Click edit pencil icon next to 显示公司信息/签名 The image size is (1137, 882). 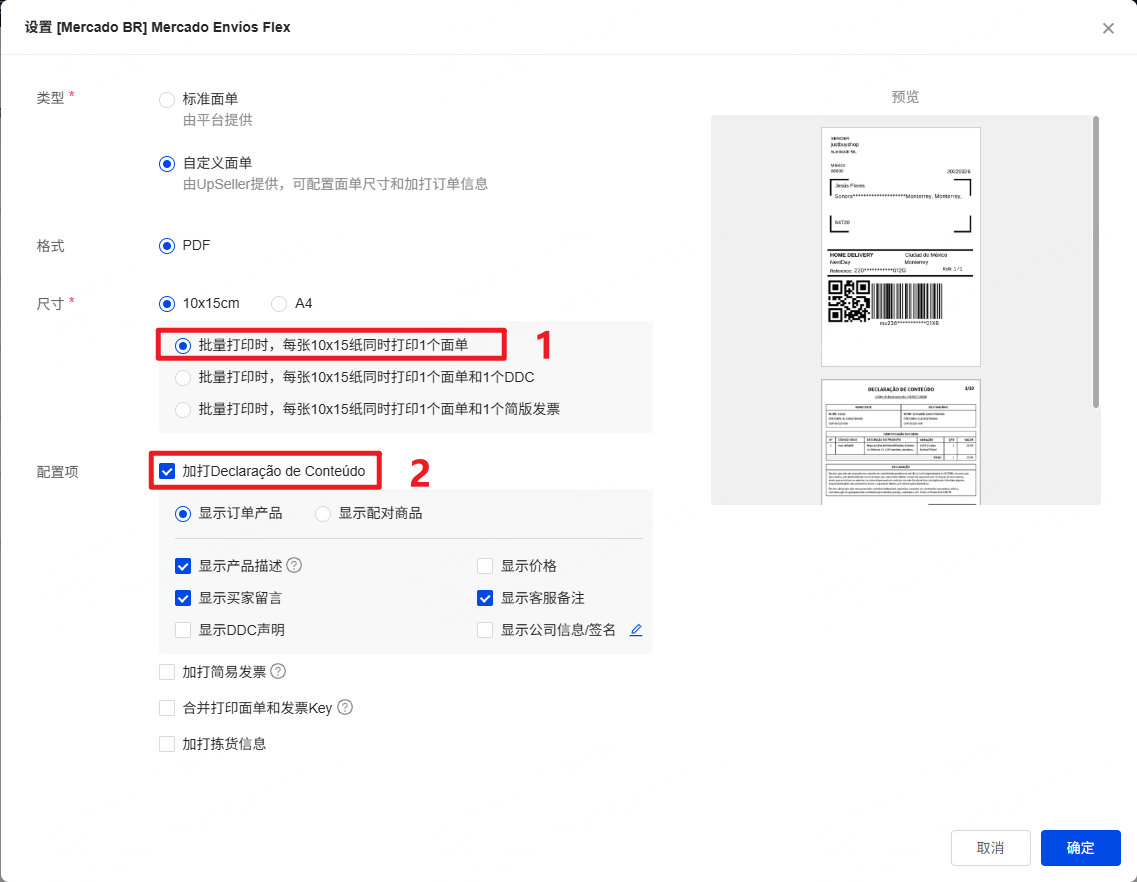(636, 630)
